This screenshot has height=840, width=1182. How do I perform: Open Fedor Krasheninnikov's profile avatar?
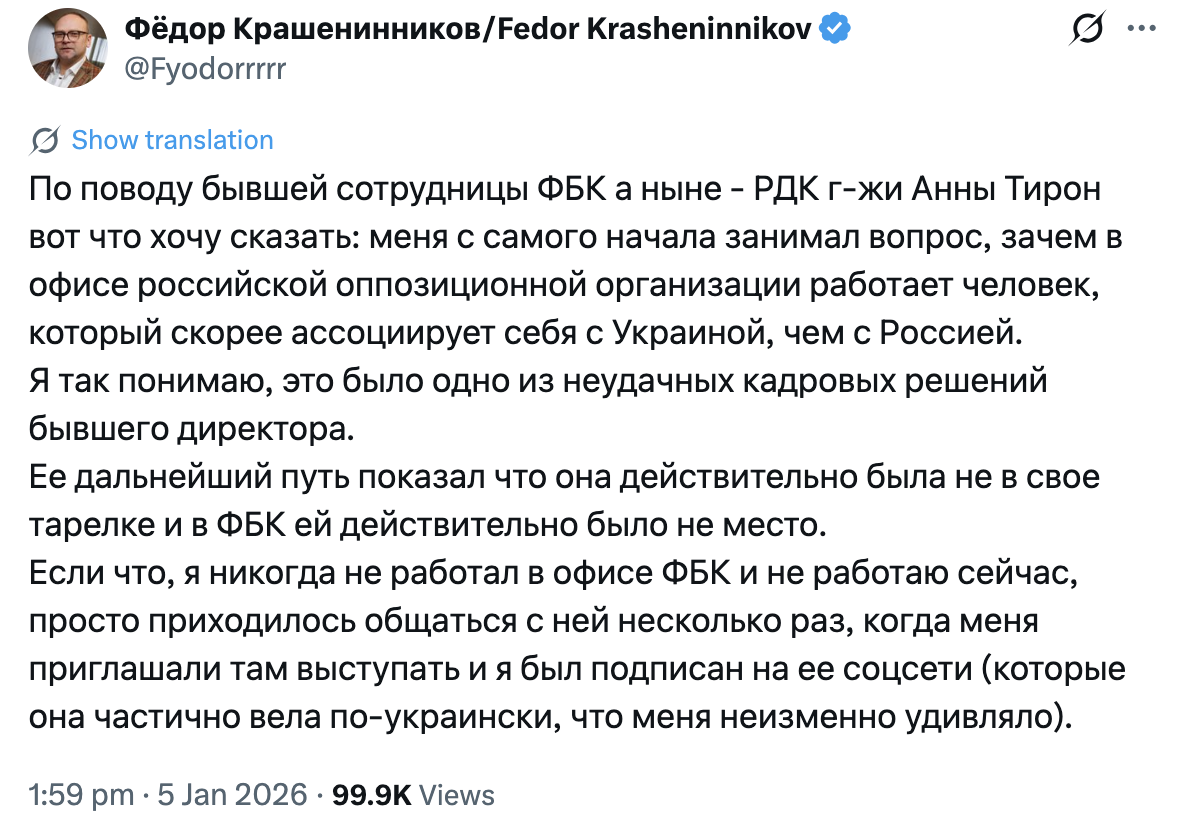click(67, 52)
